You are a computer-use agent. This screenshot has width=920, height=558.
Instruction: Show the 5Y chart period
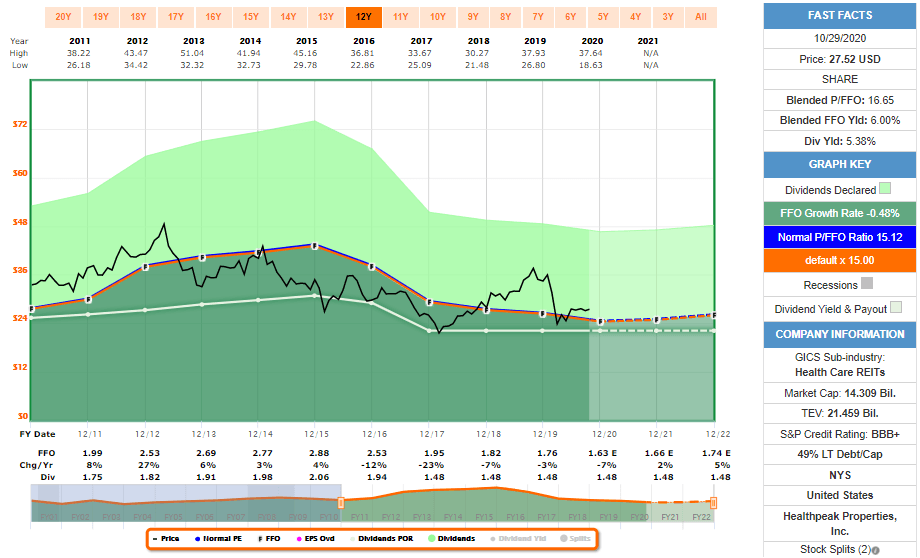603,17
